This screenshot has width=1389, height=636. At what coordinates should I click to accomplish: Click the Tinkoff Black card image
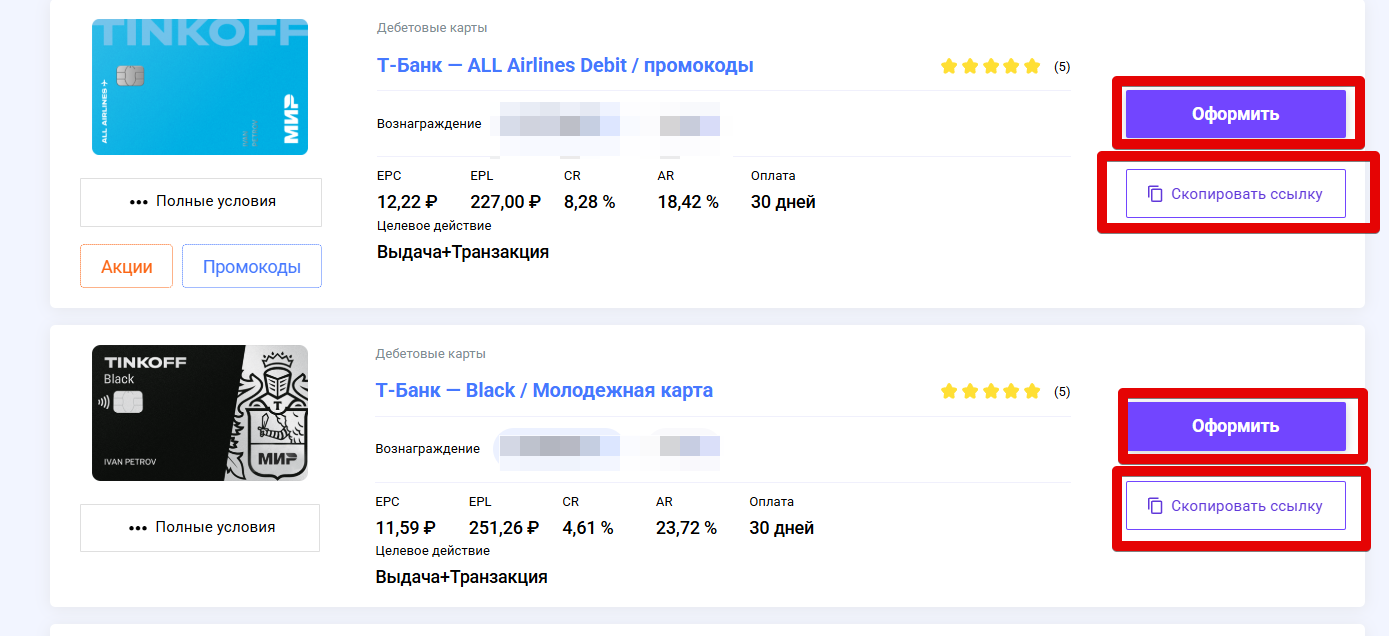point(200,413)
